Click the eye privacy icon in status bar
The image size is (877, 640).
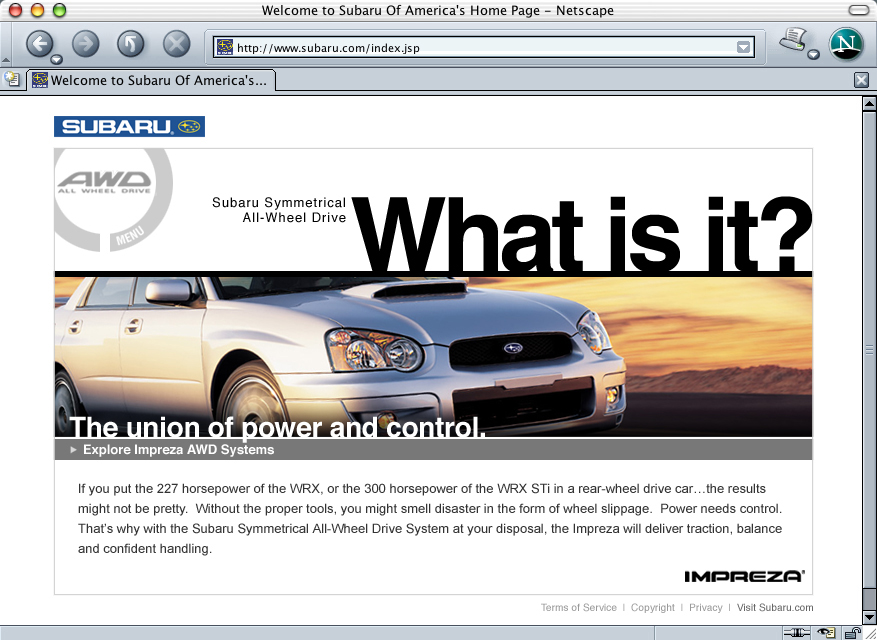click(826, 632)
